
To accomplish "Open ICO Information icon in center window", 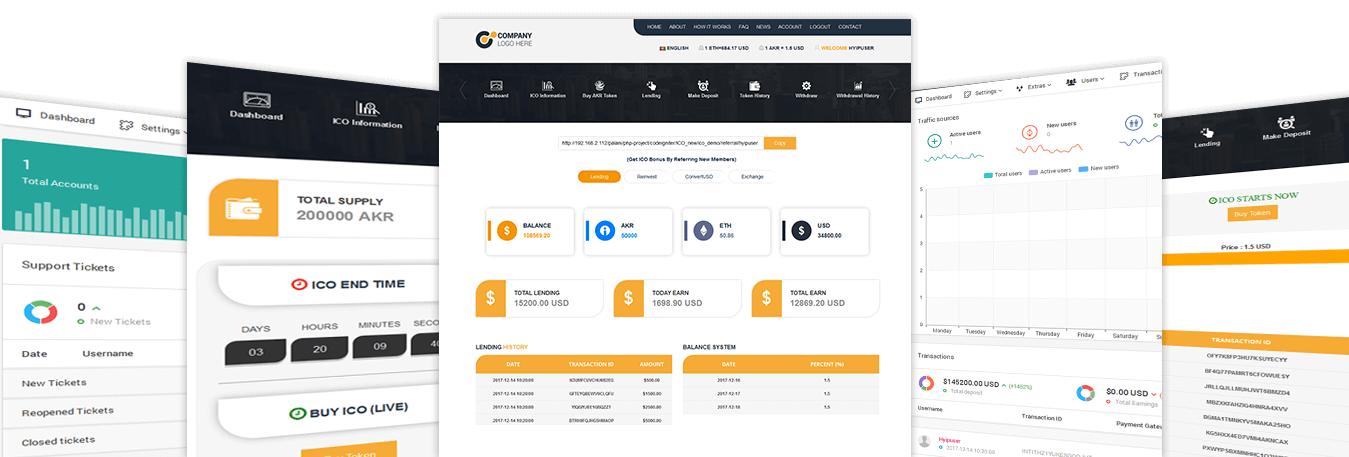I will click(548, 85).
